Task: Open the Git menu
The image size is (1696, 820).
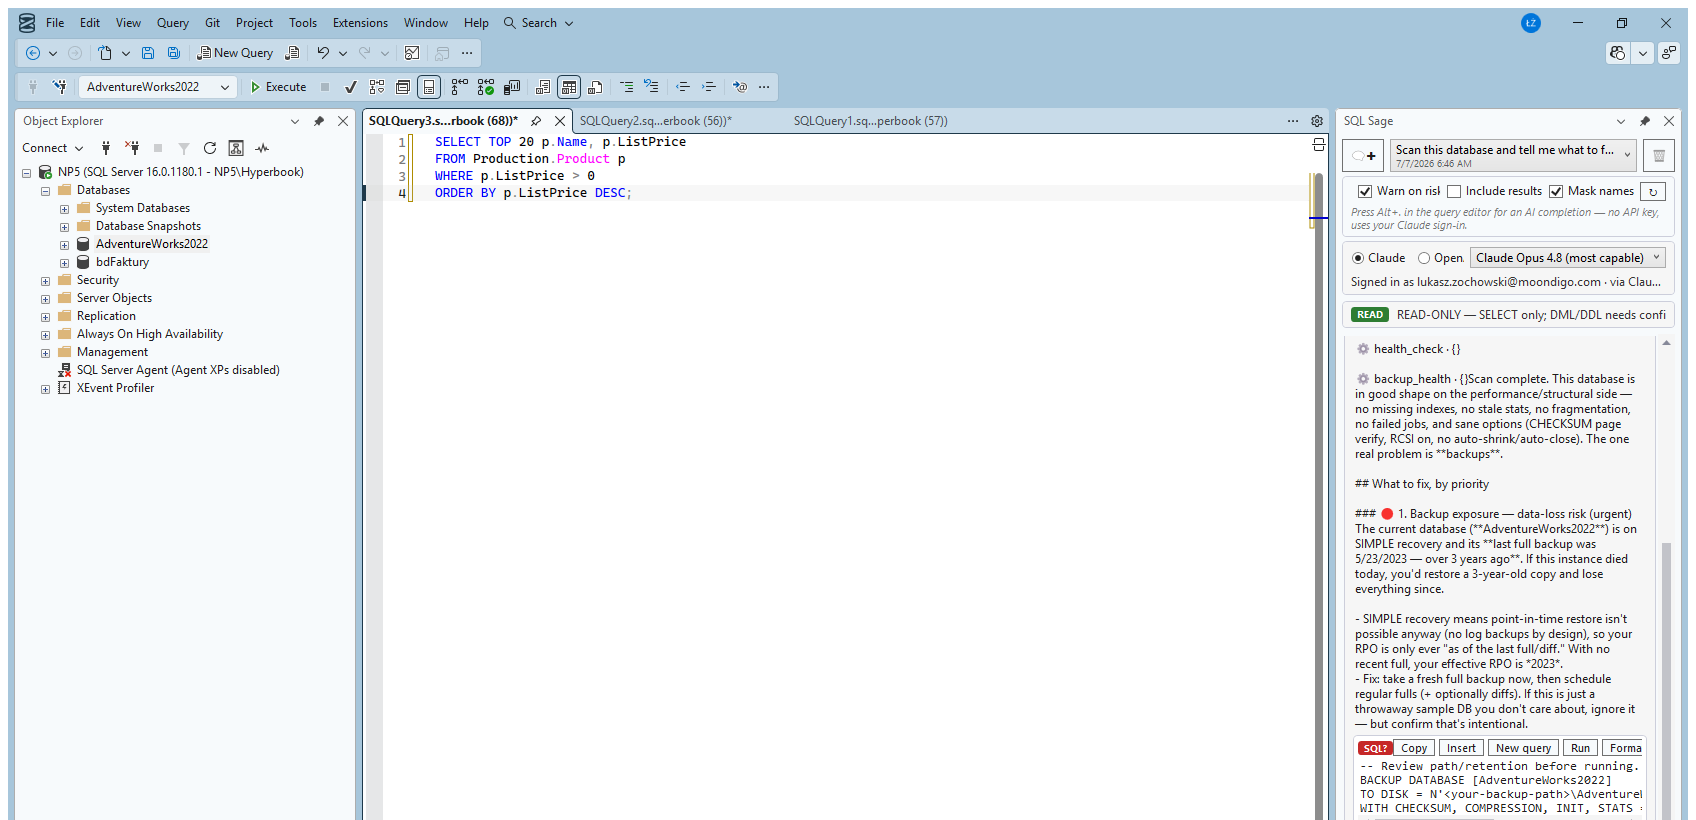Action: 212,23
